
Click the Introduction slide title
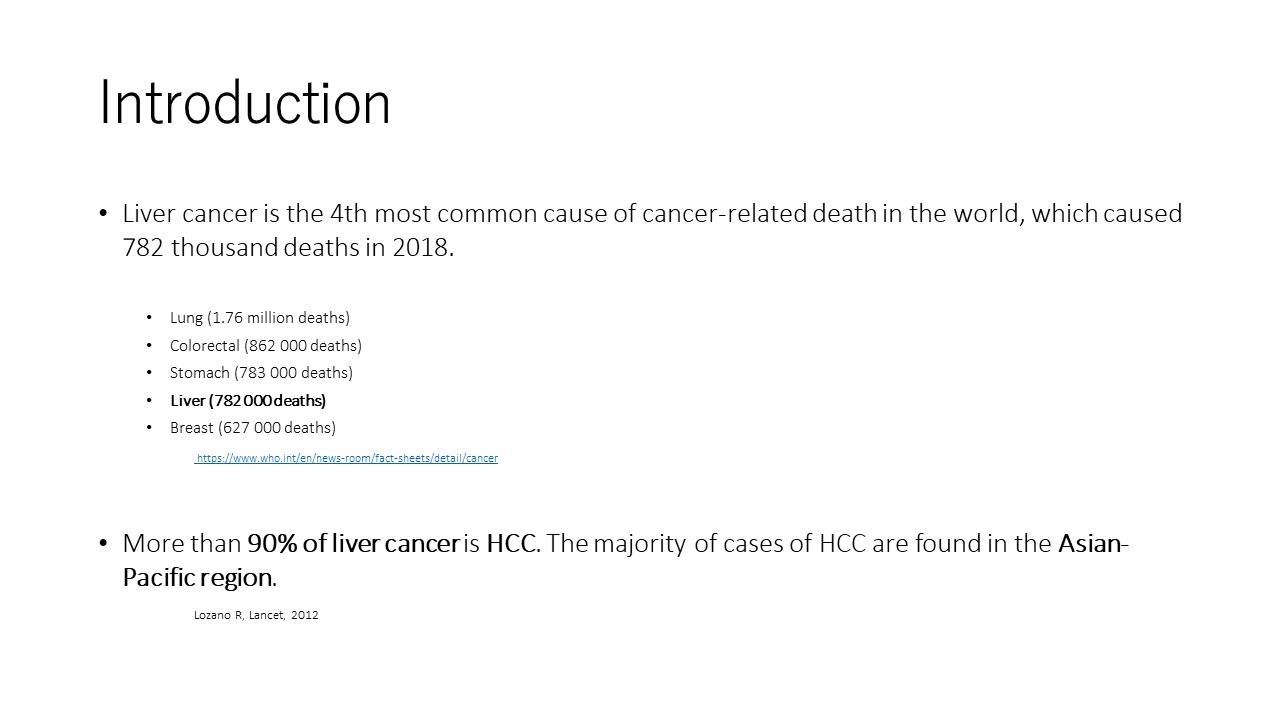pos(245,103)
